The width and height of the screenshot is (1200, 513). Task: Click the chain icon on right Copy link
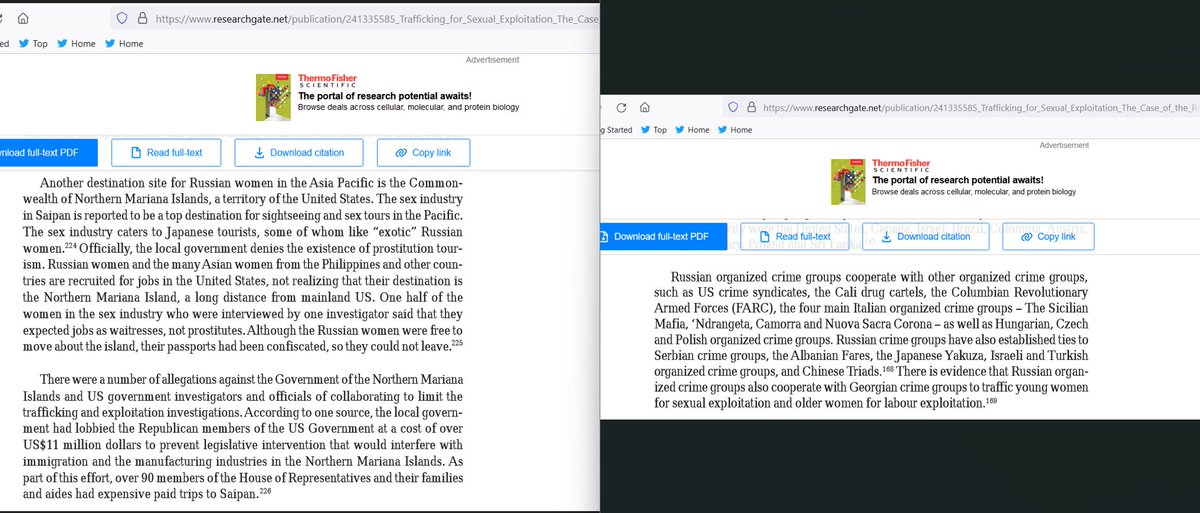coord(1027,237)
